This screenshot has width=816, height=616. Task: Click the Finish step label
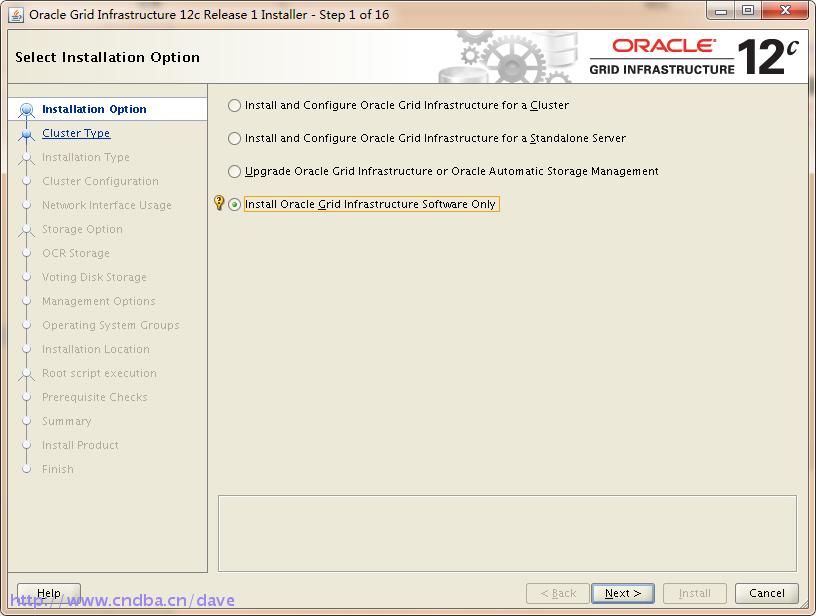click(58, 469)
